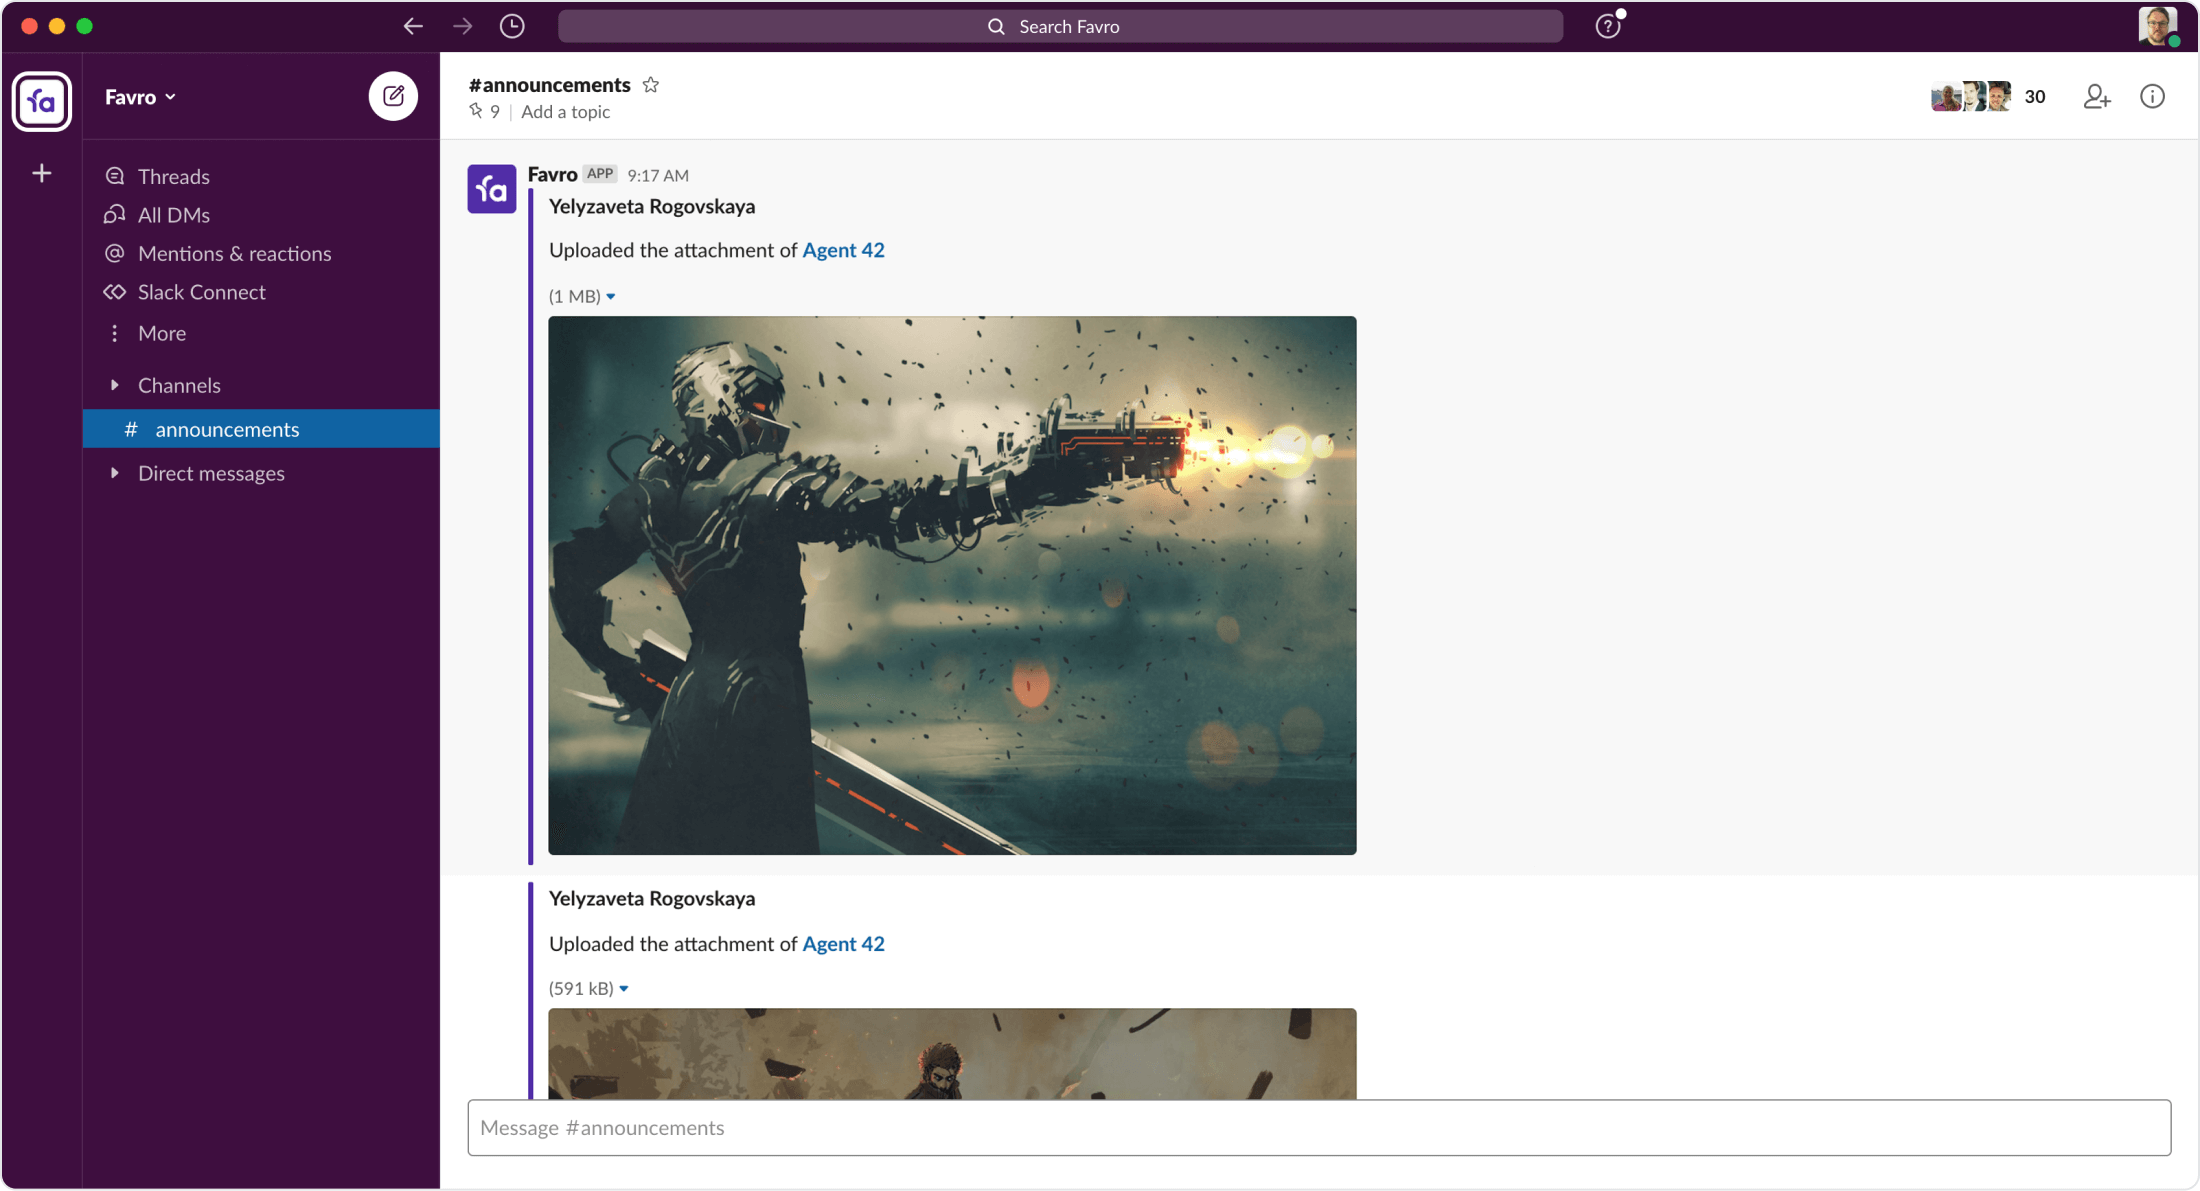Screen dimensions: 2200x1191
Task: Select the announcements channel in sidebar
Action: [227, 428]
